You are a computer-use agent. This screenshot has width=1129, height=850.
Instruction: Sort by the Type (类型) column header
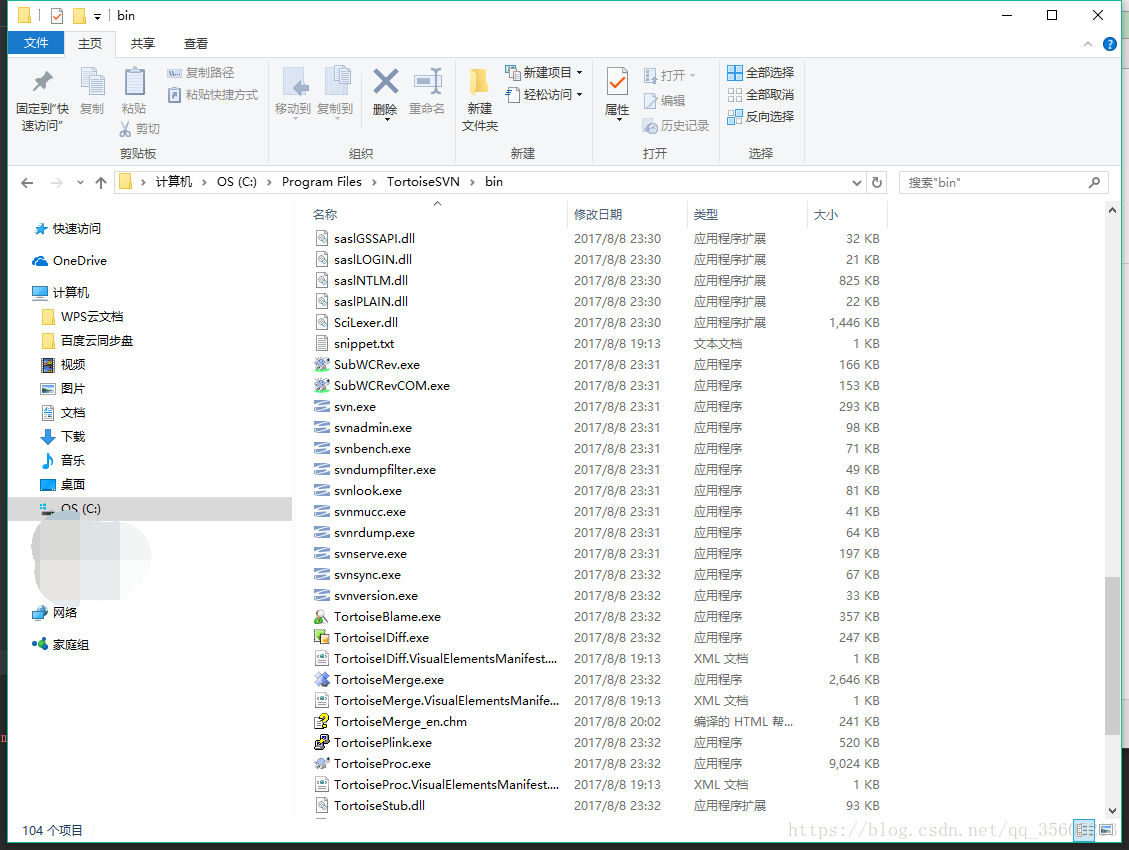(x=706, y=214)
